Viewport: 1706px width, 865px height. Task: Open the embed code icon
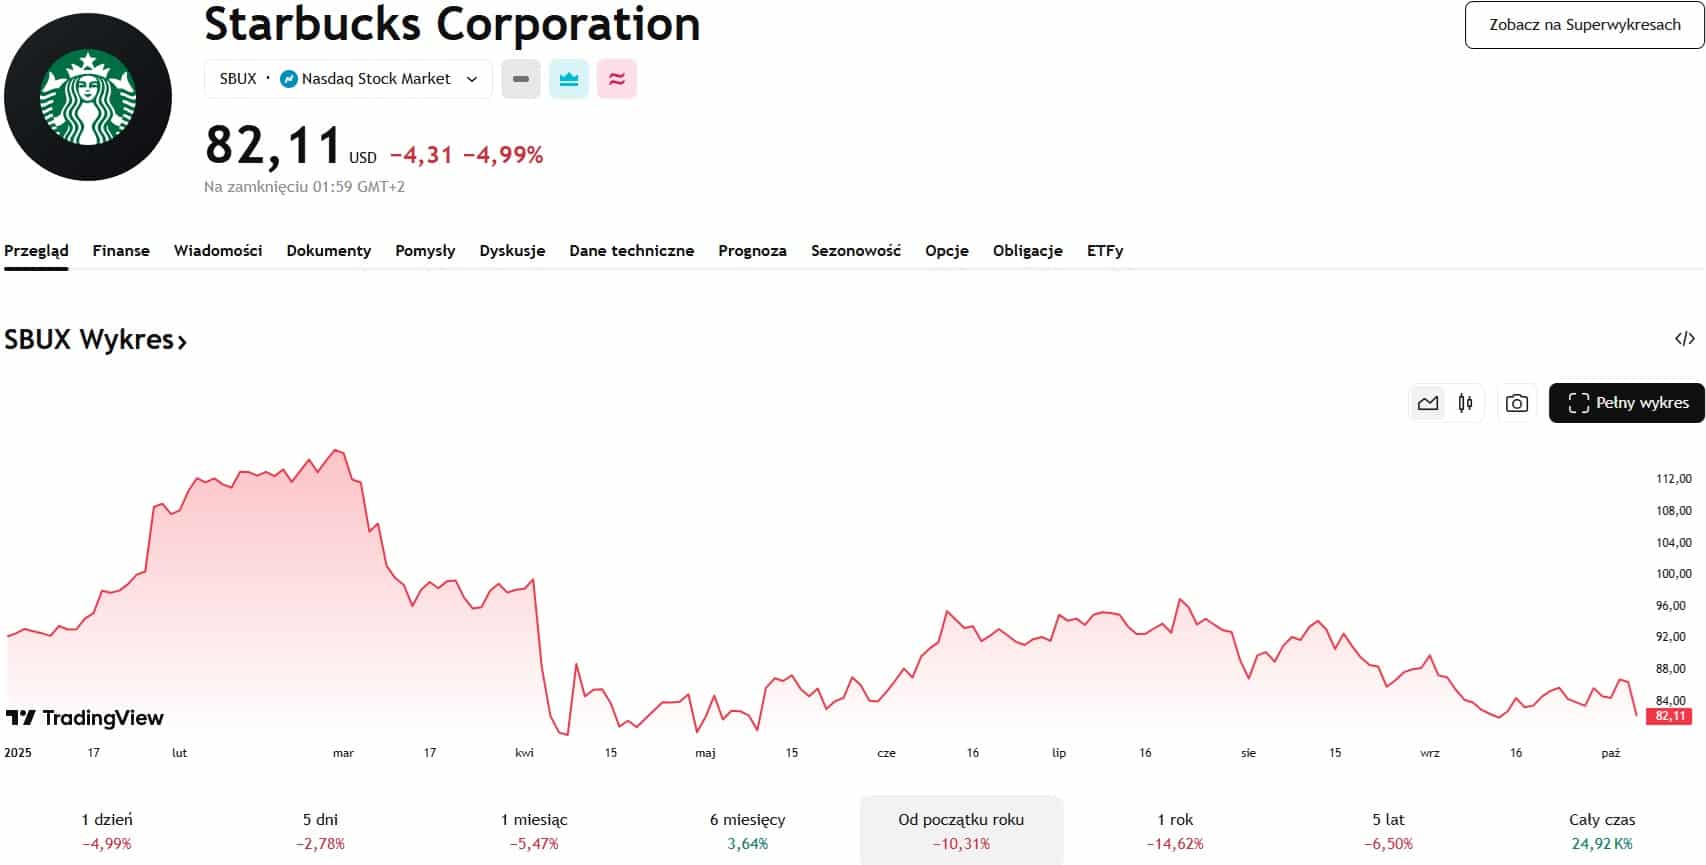pyautogui.click(x=1684, y=339)
